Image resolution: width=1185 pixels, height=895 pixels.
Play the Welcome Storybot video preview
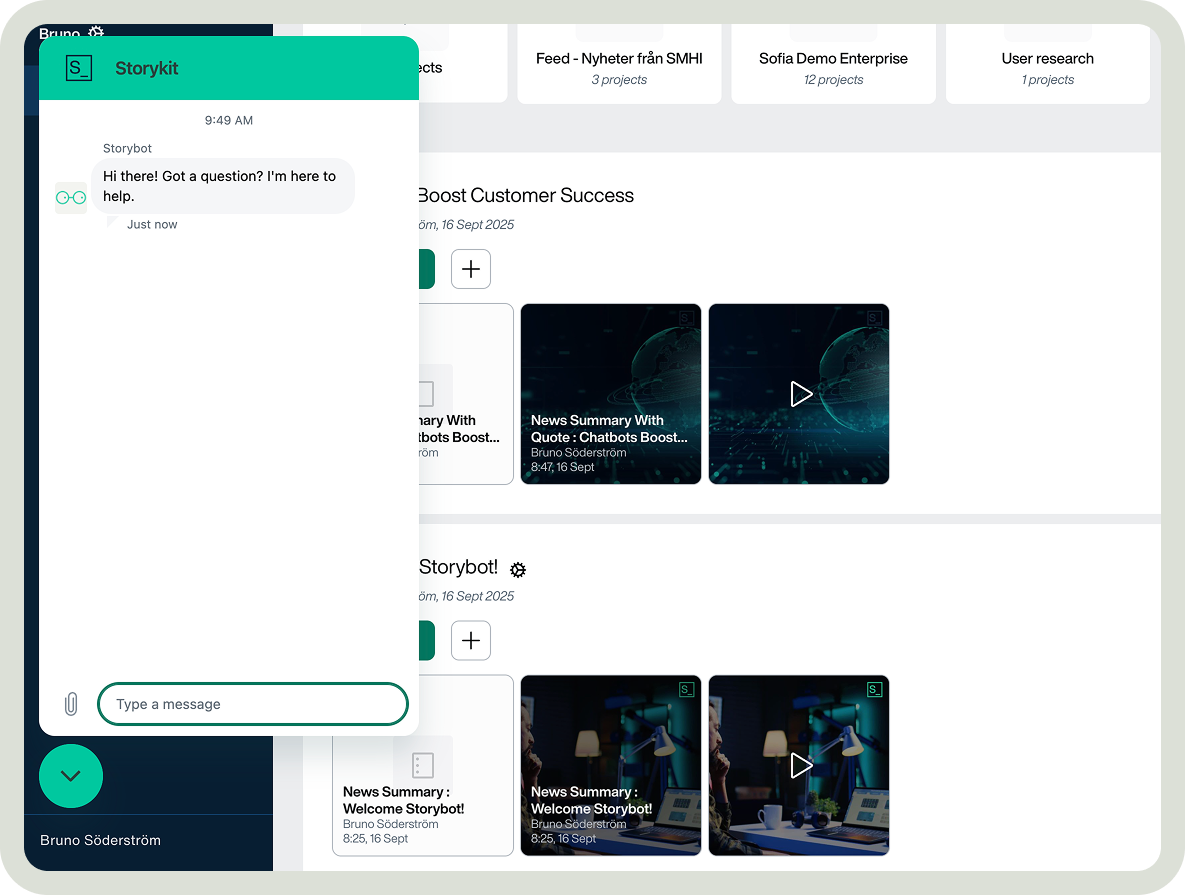coord(800,765)
